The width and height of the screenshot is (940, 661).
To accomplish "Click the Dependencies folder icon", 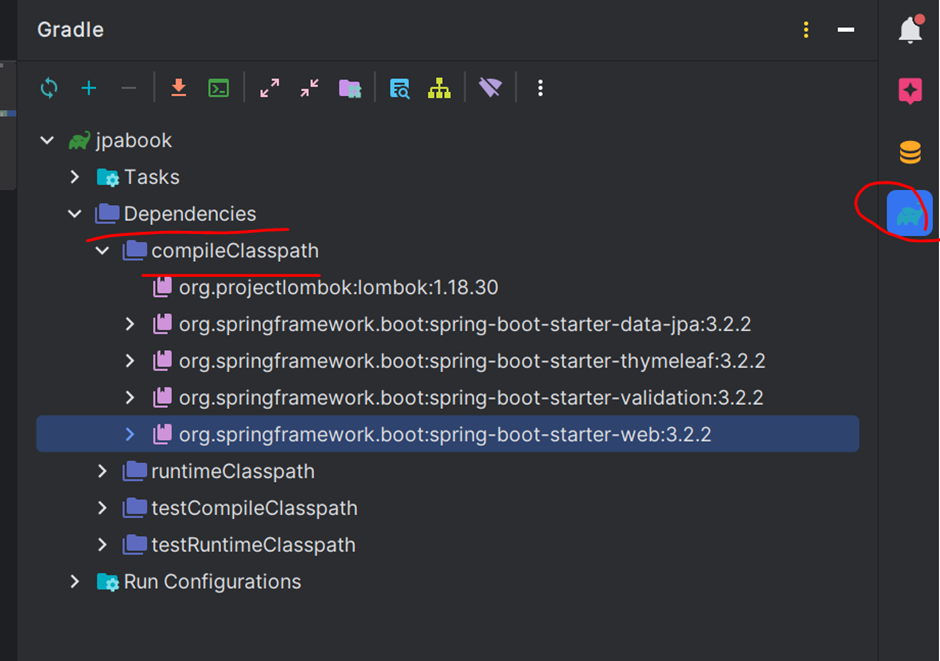I will pos(107,213).
